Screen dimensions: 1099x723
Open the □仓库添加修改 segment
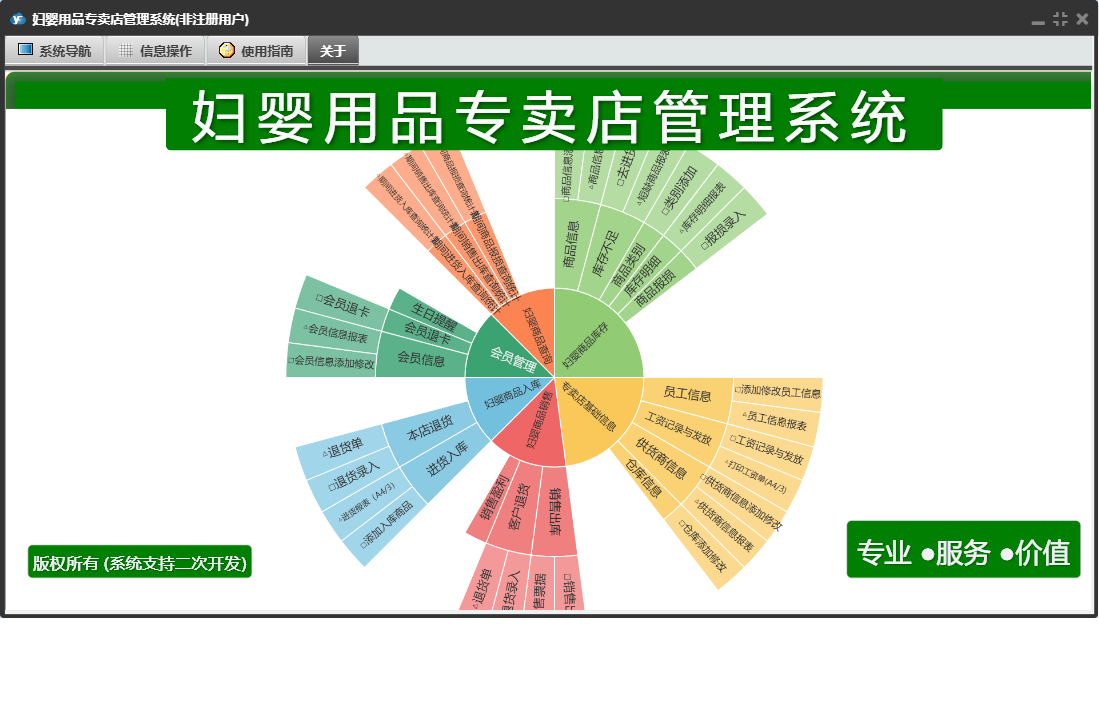coord(703,546)
